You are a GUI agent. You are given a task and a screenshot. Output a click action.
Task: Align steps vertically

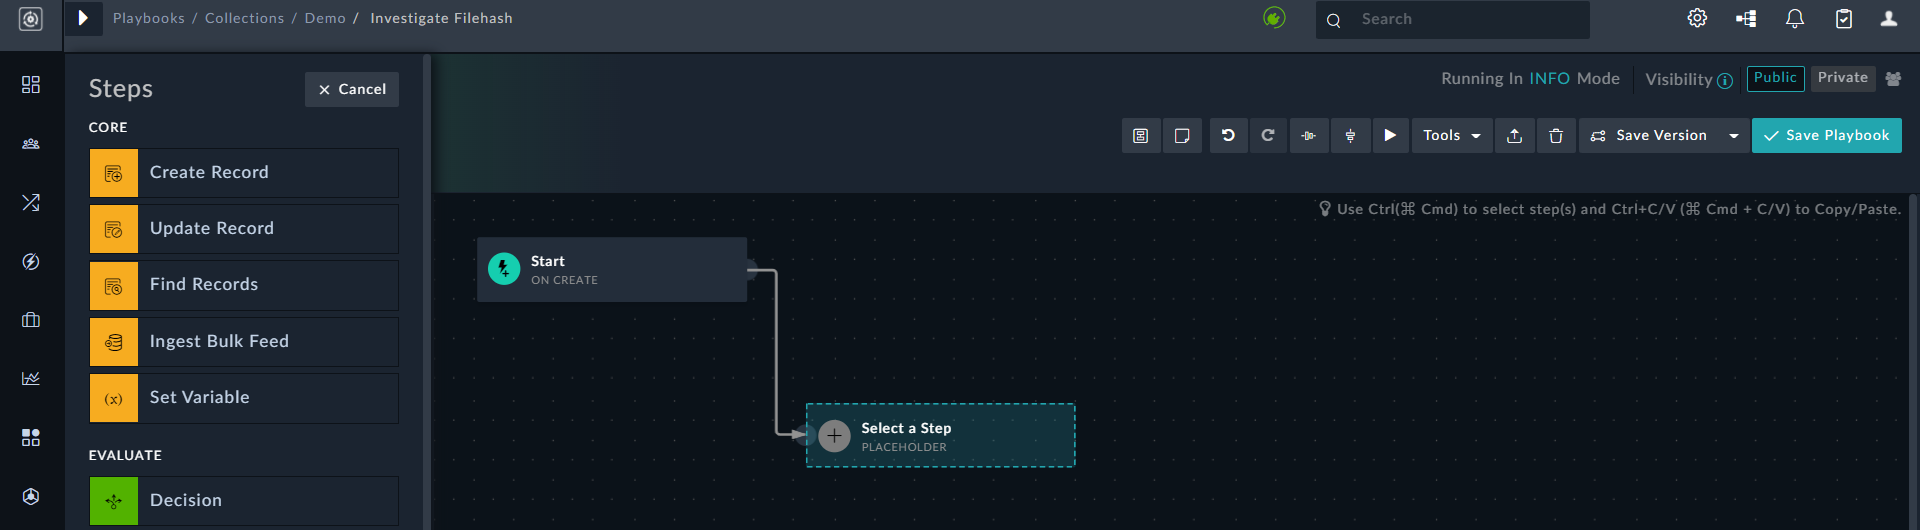click(1350, 136)
